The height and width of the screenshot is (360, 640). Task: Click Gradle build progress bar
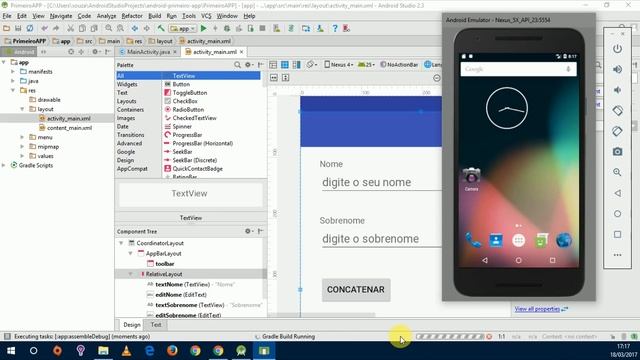coord(450,337)
